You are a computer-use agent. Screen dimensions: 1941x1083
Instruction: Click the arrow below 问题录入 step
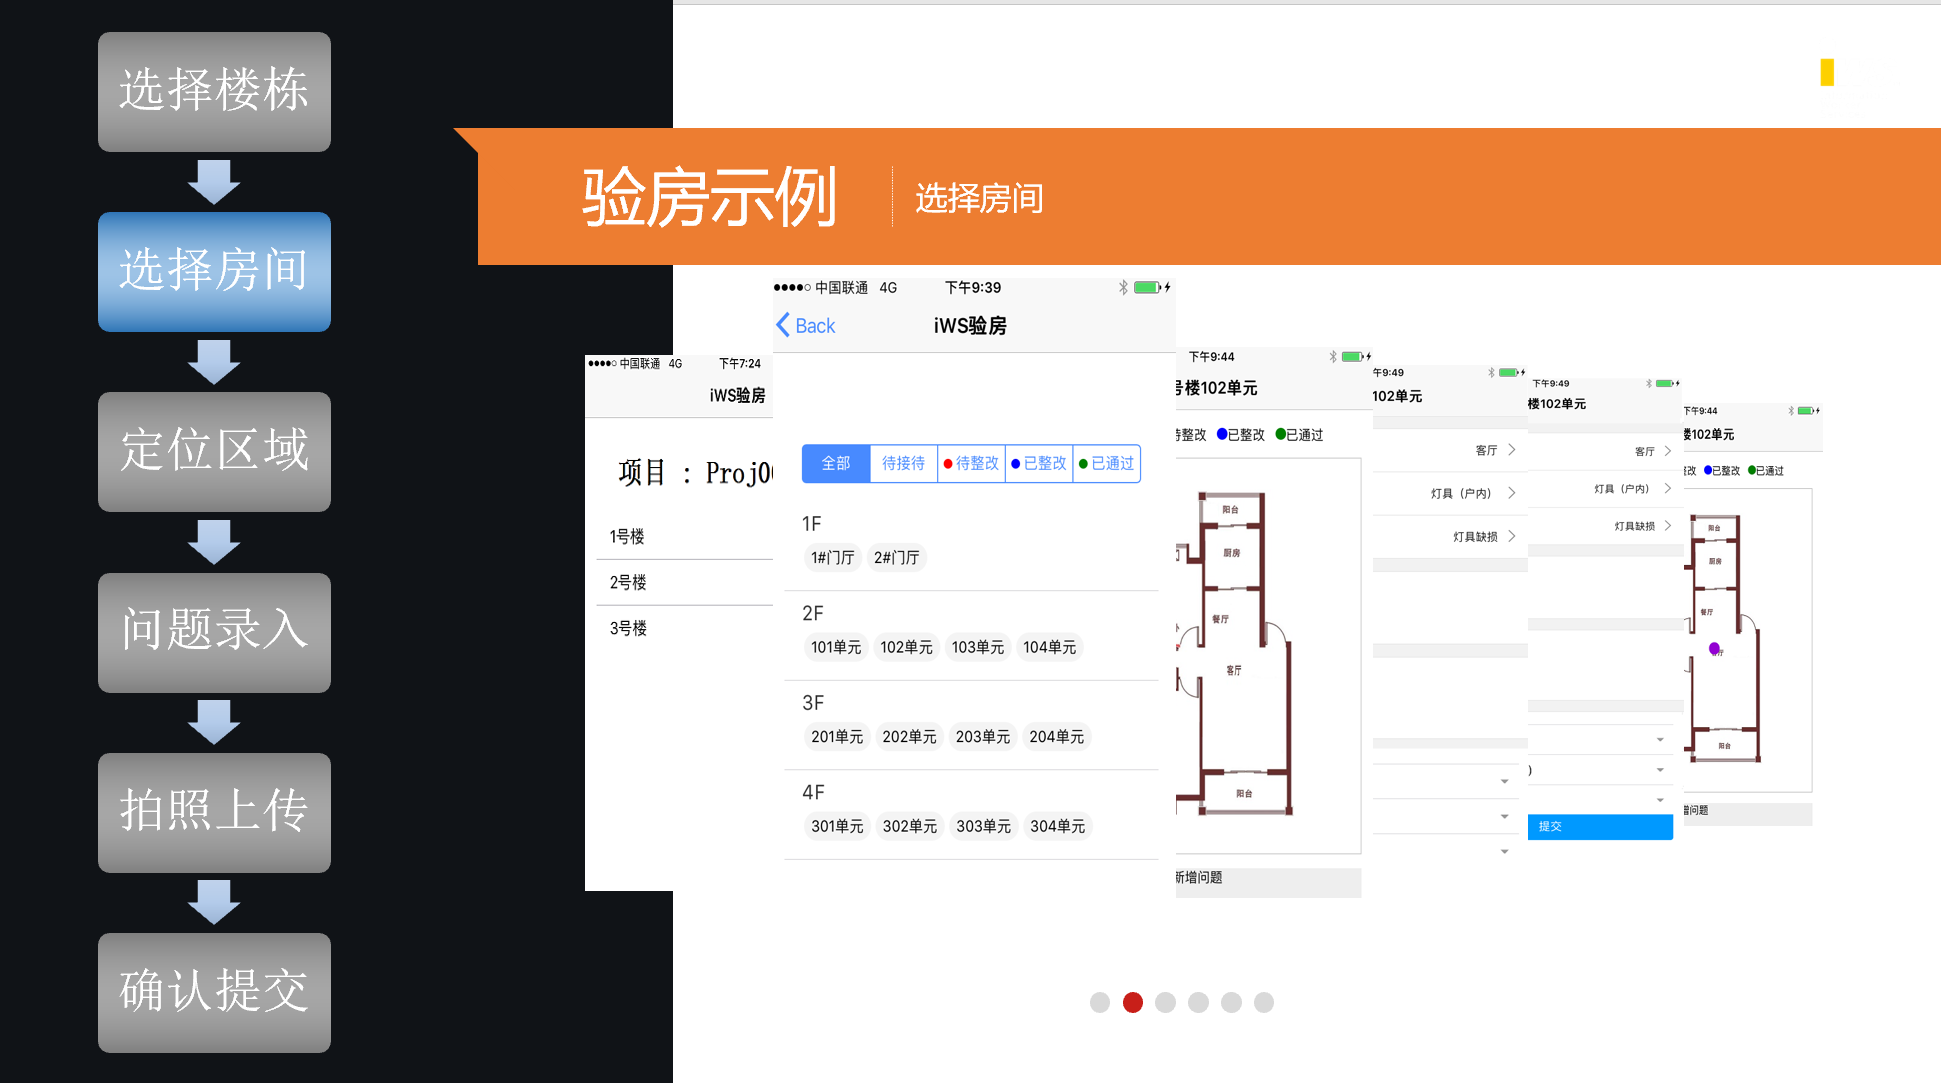click(214, 722)
